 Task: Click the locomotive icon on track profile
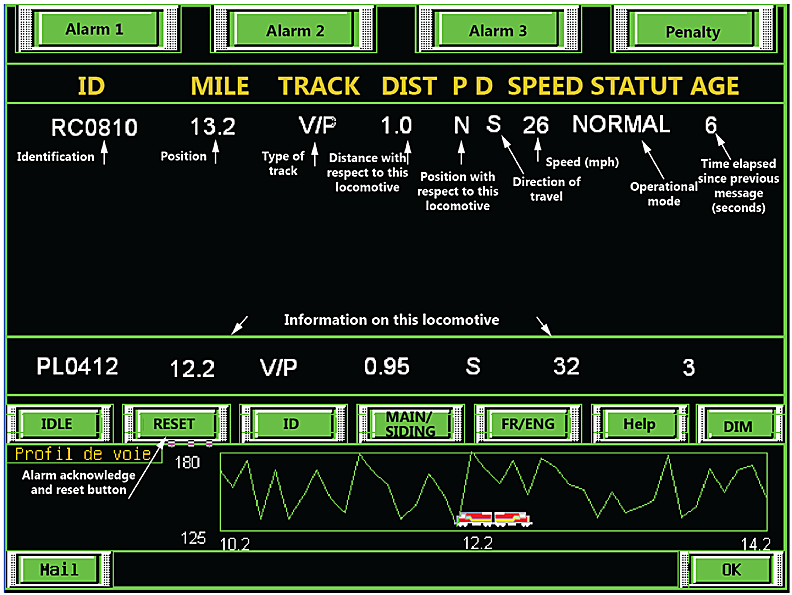[494, 518]
